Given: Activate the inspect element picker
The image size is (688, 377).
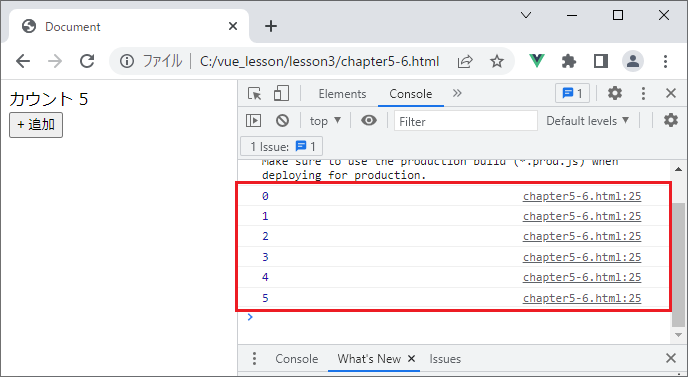Looking at the screenshot, I should point(254,93).
